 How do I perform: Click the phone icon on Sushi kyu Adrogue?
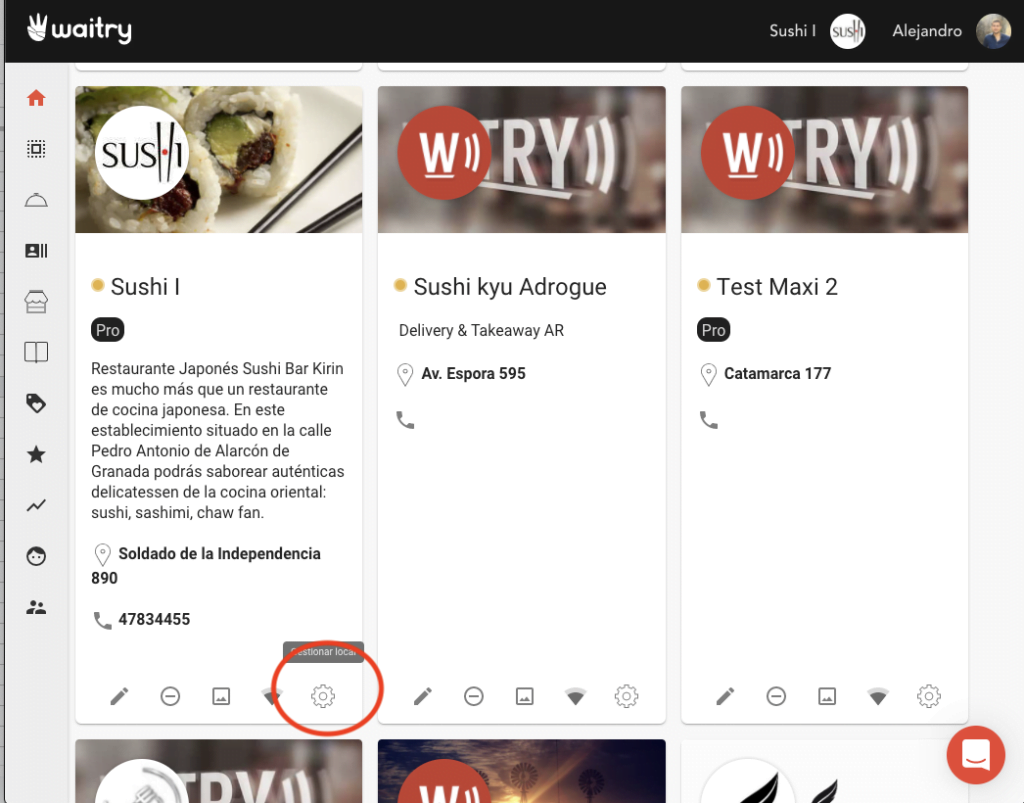point(406,420)
